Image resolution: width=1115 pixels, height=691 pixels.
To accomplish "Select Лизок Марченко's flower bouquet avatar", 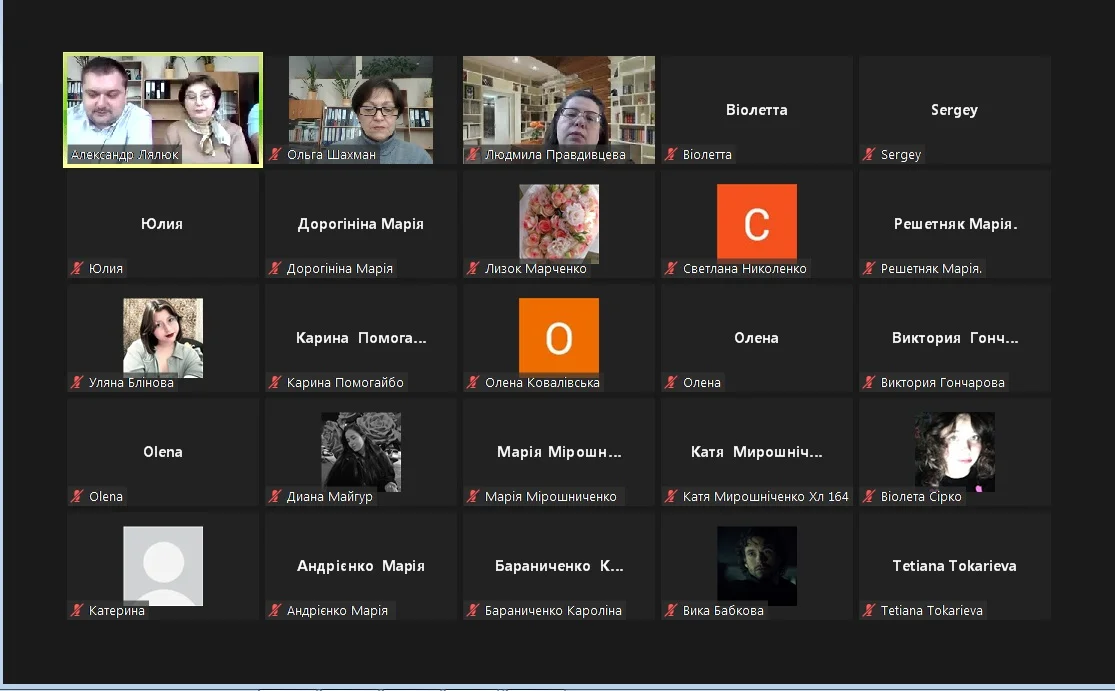I will coord(559,223).
